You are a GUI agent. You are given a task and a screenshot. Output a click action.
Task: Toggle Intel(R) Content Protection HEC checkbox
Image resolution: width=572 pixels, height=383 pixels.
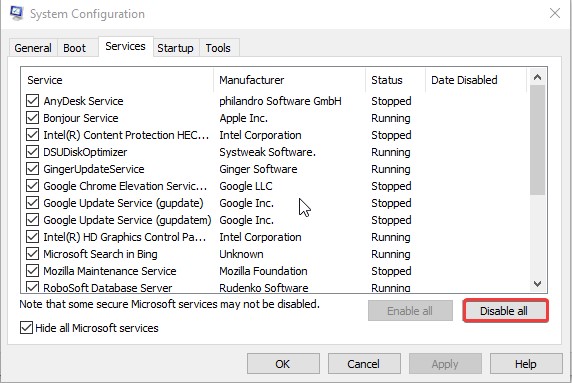coord(32,135)
